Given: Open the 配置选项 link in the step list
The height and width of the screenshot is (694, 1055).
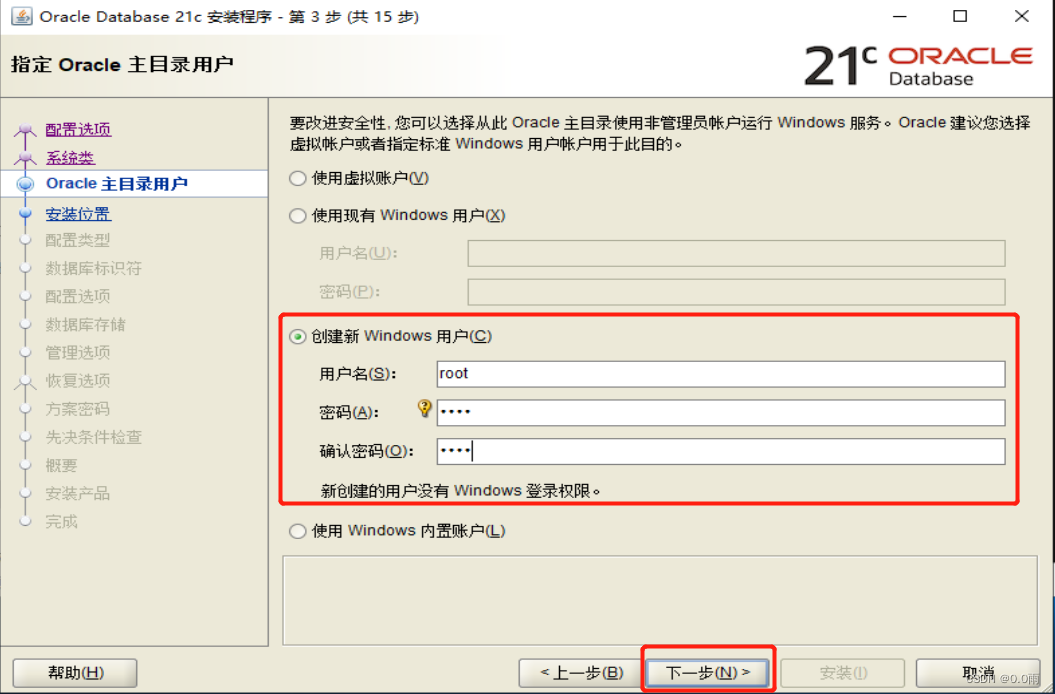Looking at the screenshot, I should 78,129.
